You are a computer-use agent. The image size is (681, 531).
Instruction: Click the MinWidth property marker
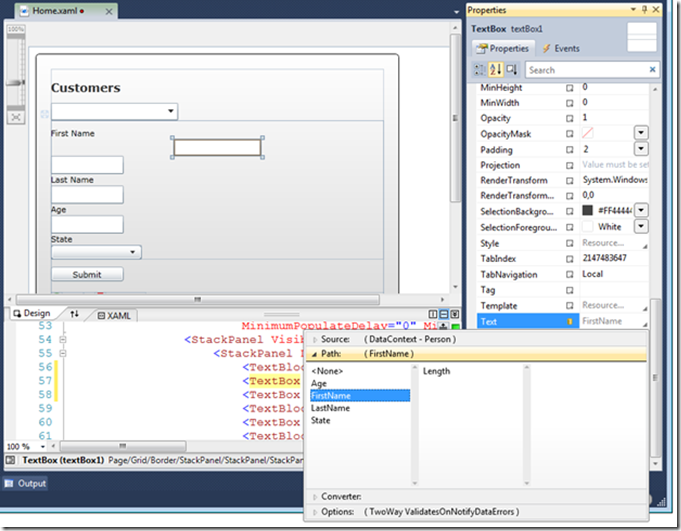pos(569,103)
